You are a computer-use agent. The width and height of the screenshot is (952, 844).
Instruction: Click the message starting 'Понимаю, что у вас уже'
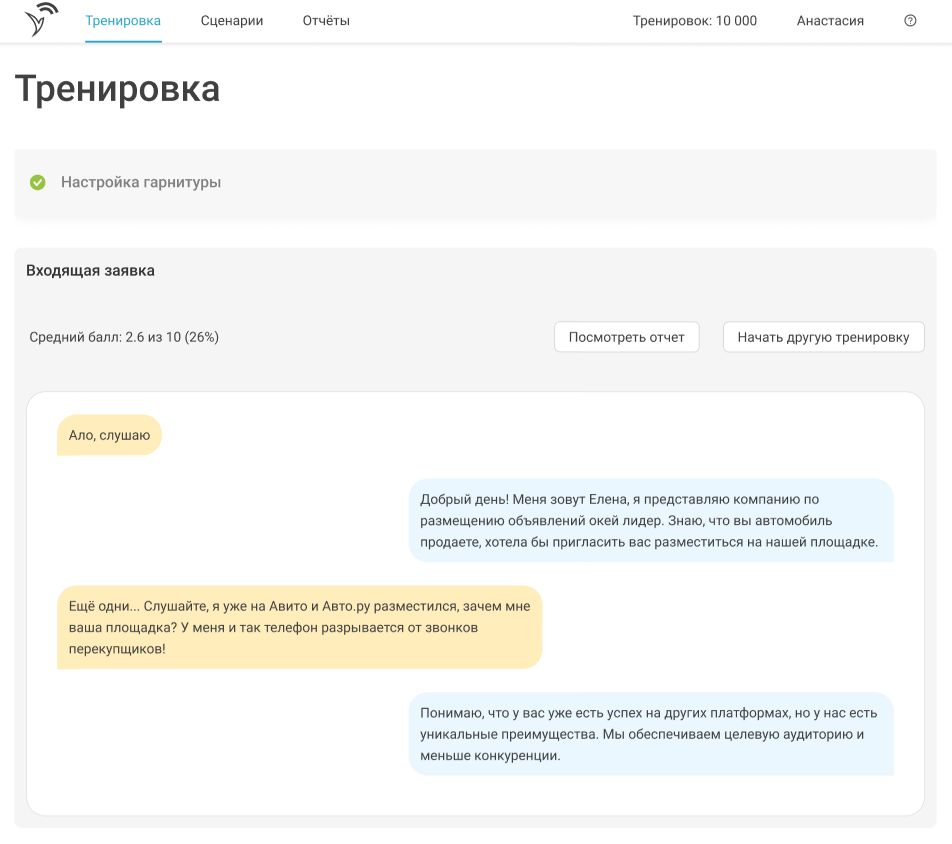point(651,734)
